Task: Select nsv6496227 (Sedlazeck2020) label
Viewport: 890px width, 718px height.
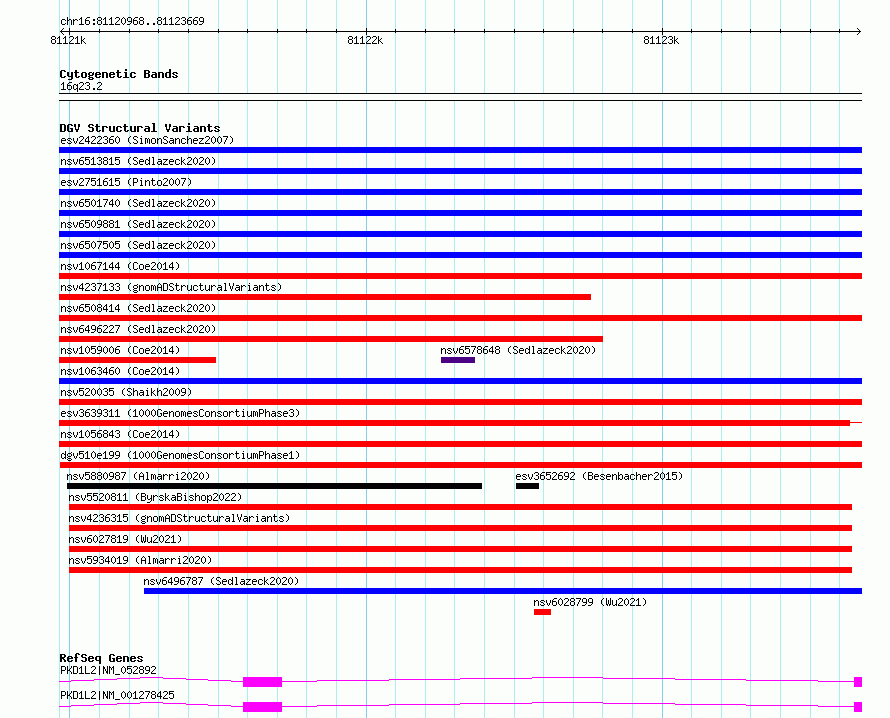Action: click(138, 329)
